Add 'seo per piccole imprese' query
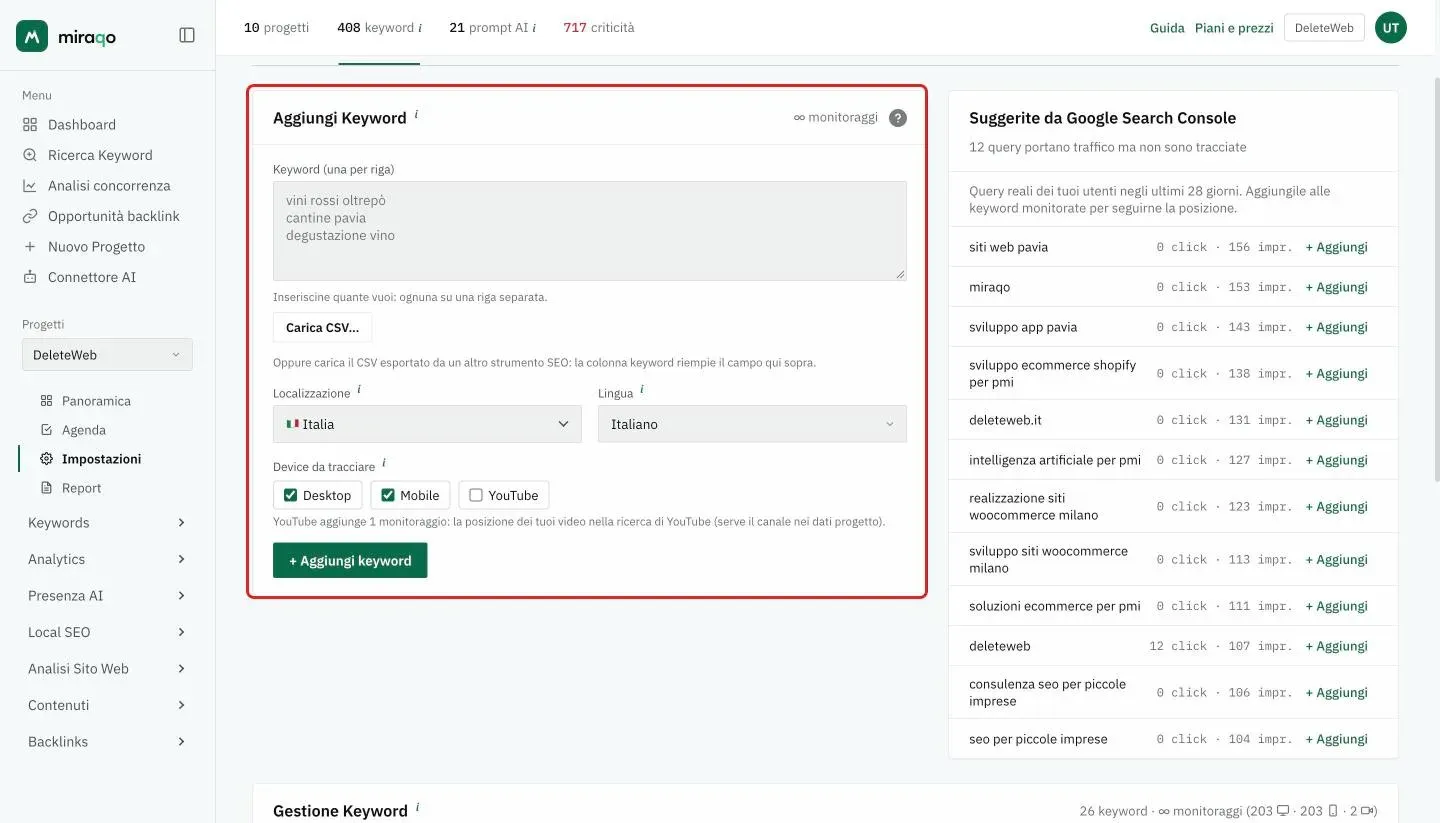This screenshot has width=1440, height=823. point(1336,739)
